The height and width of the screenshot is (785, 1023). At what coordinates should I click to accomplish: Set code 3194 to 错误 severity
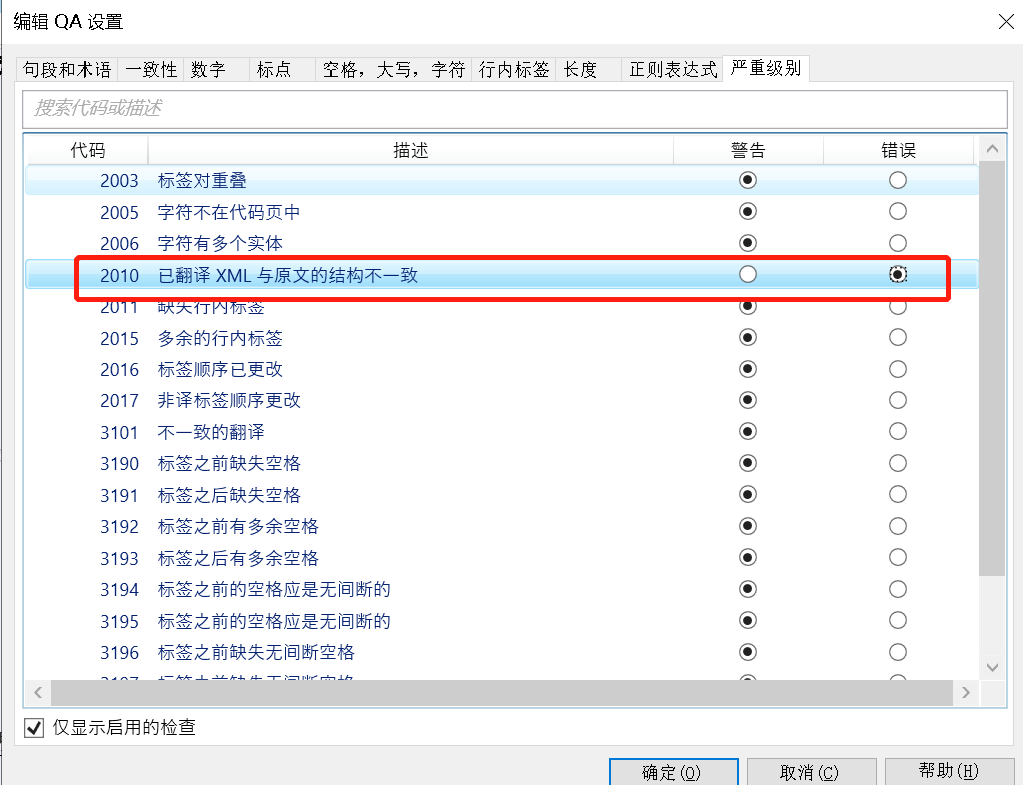coord(898,589)
